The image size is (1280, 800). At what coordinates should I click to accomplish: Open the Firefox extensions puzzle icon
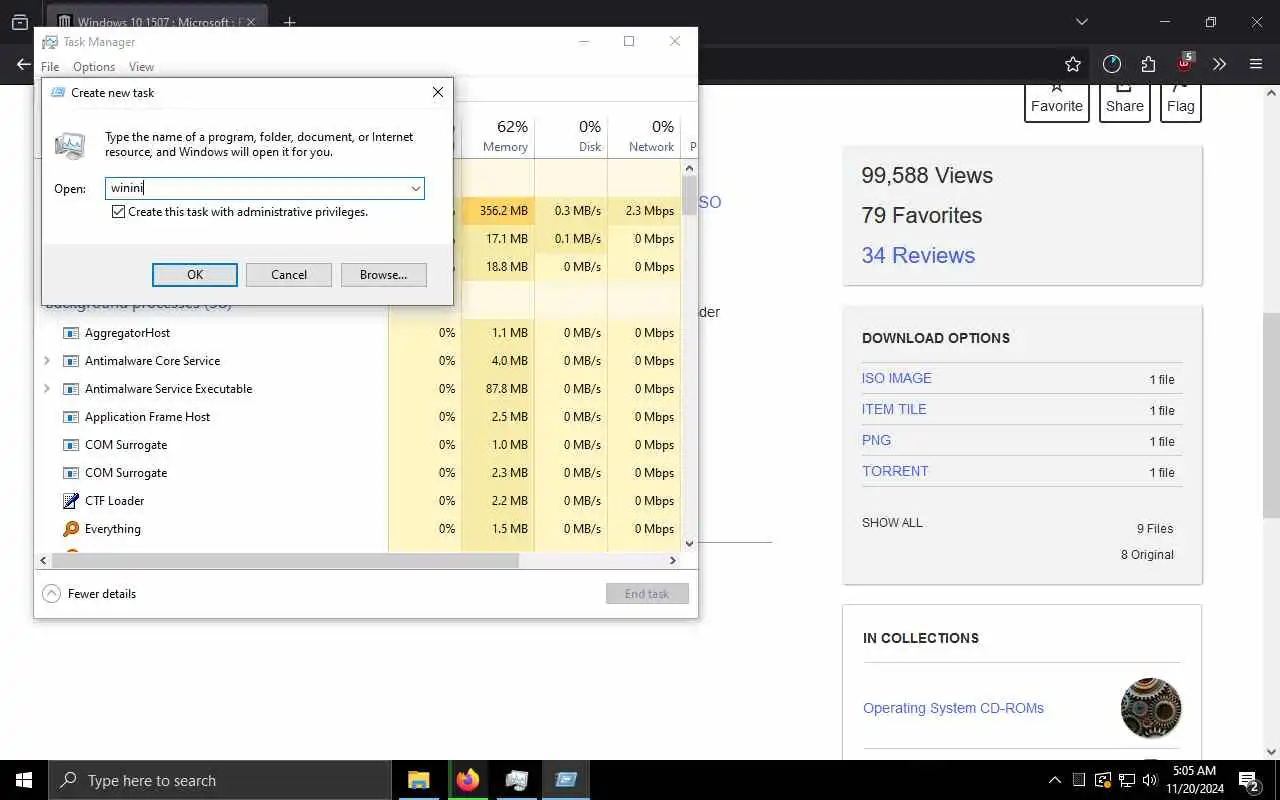tap(1148, 64)
